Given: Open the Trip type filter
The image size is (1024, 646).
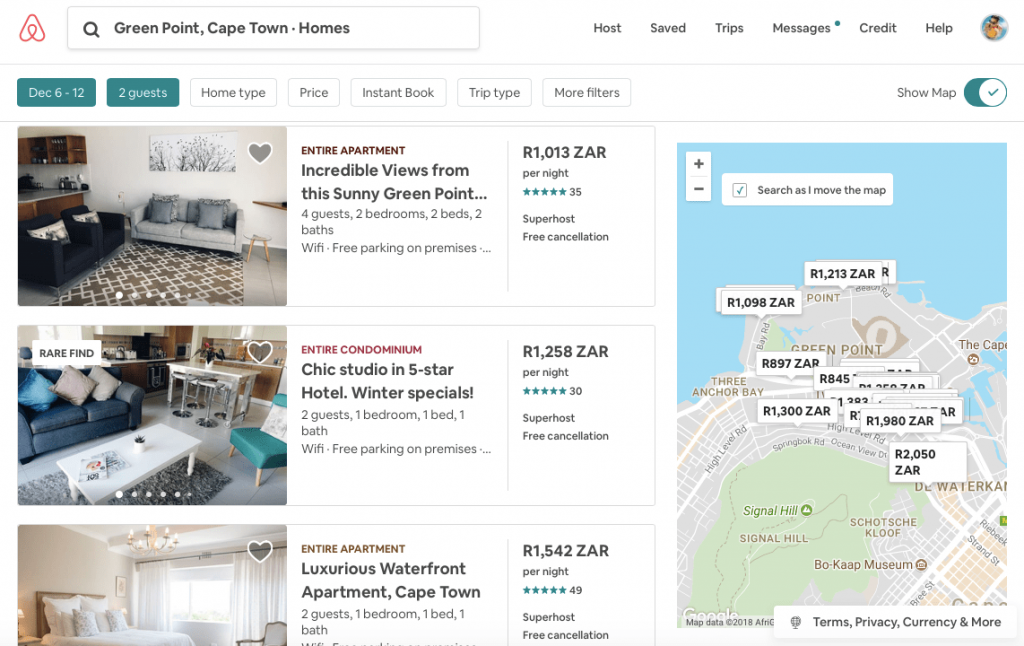Looking at the screenshot, I should 494,92.
